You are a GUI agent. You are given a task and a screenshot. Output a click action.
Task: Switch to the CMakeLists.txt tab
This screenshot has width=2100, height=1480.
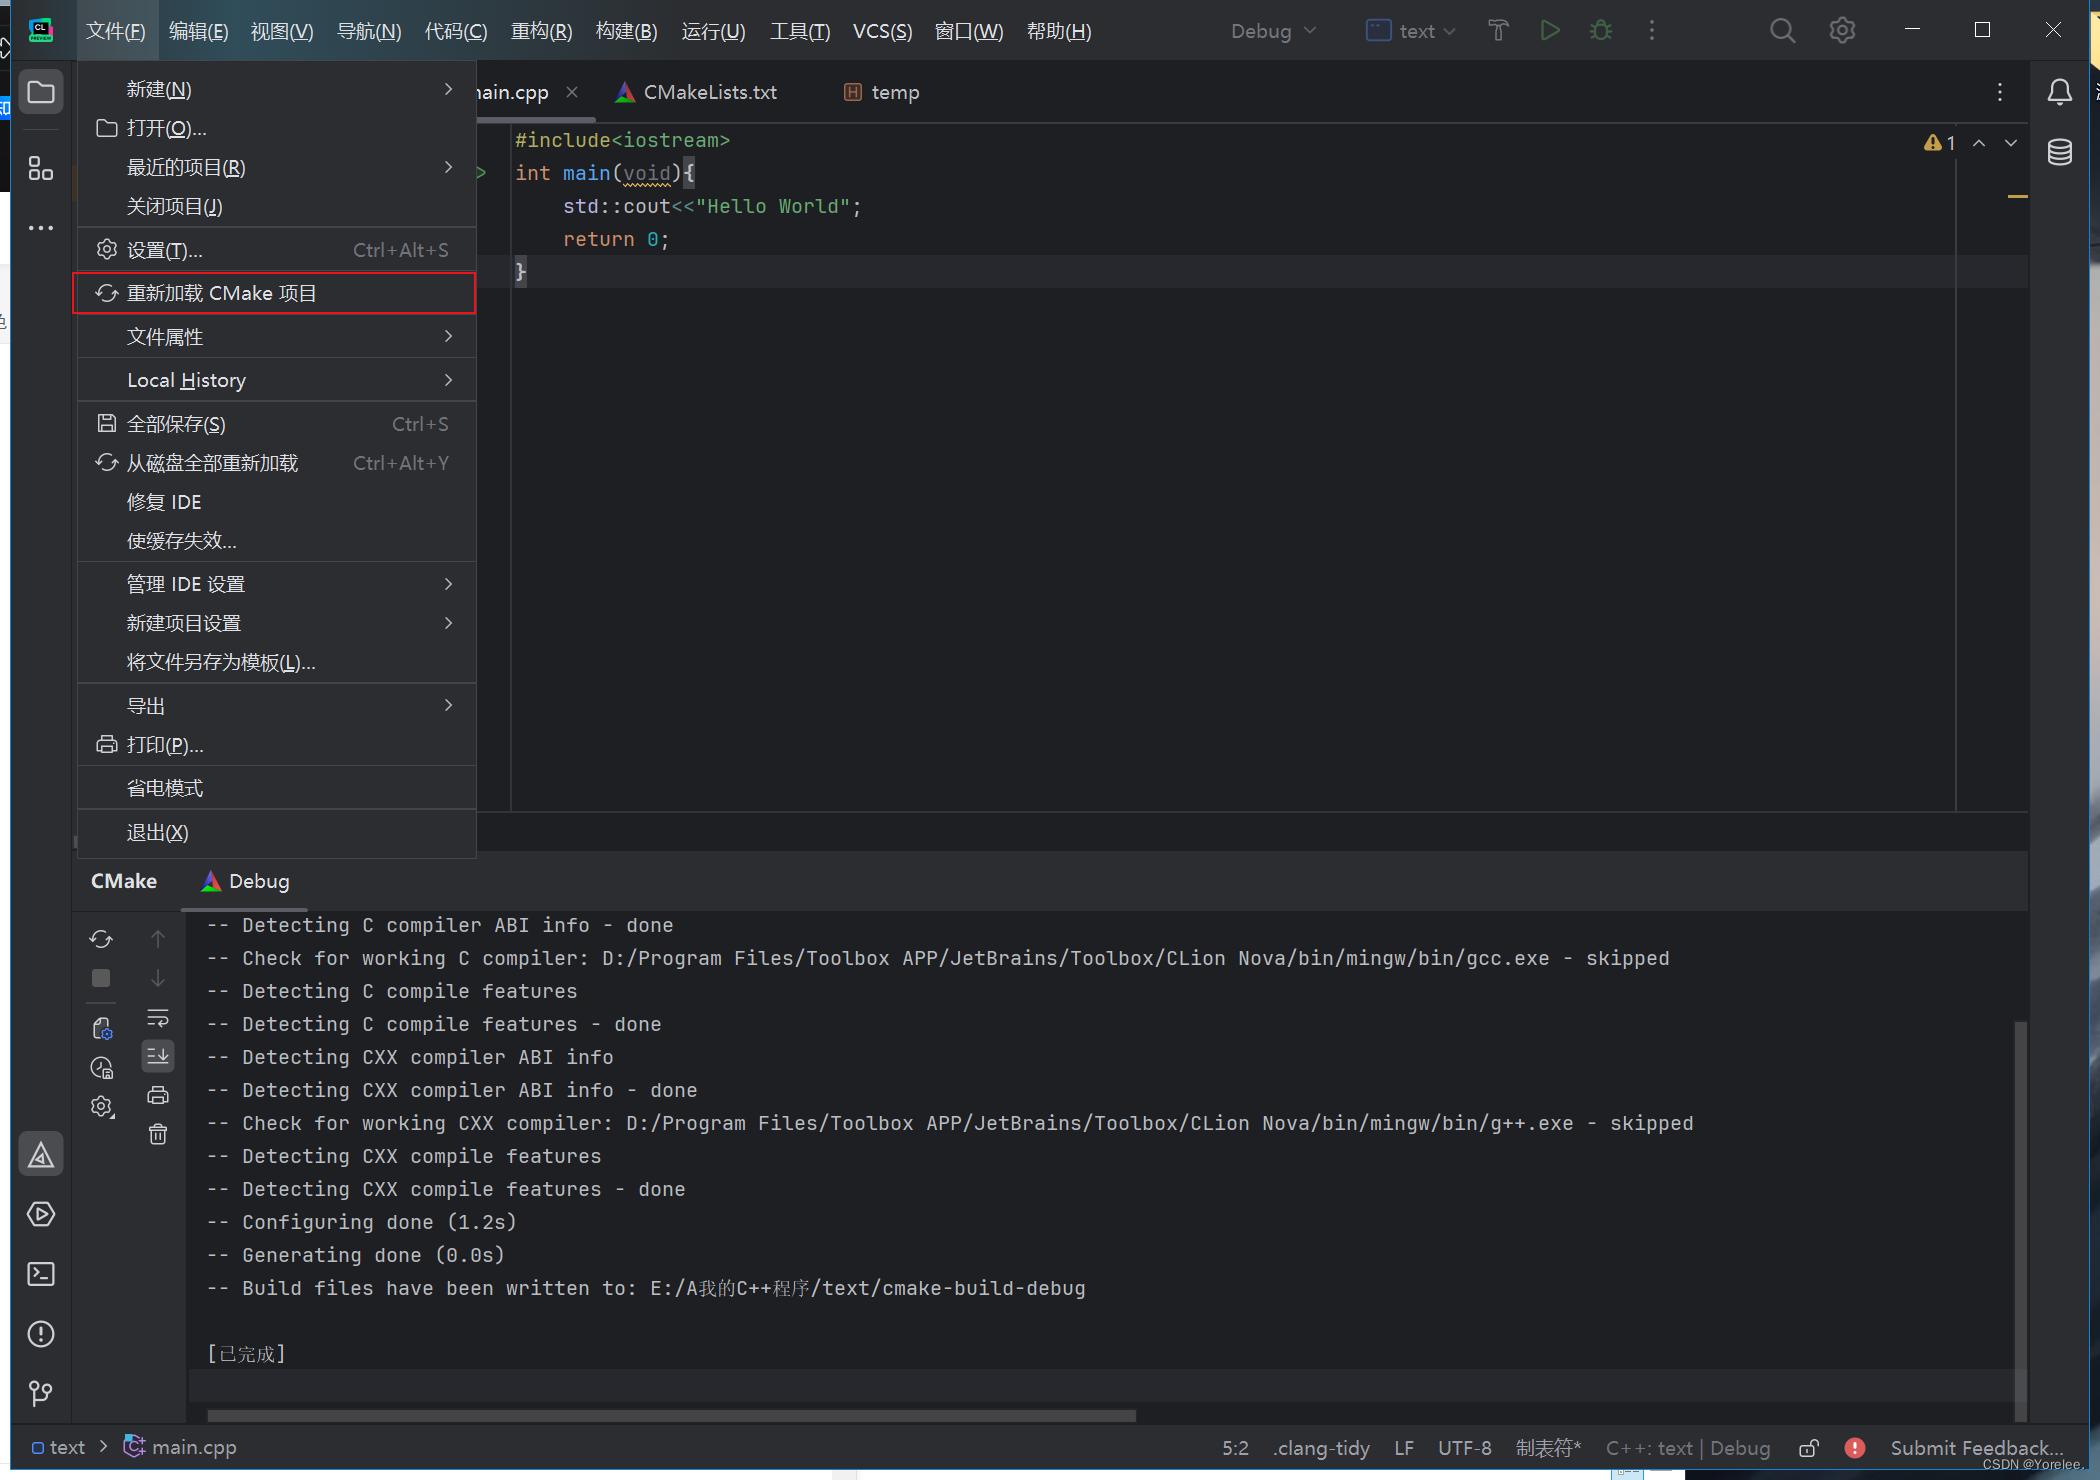pos(697,93)
